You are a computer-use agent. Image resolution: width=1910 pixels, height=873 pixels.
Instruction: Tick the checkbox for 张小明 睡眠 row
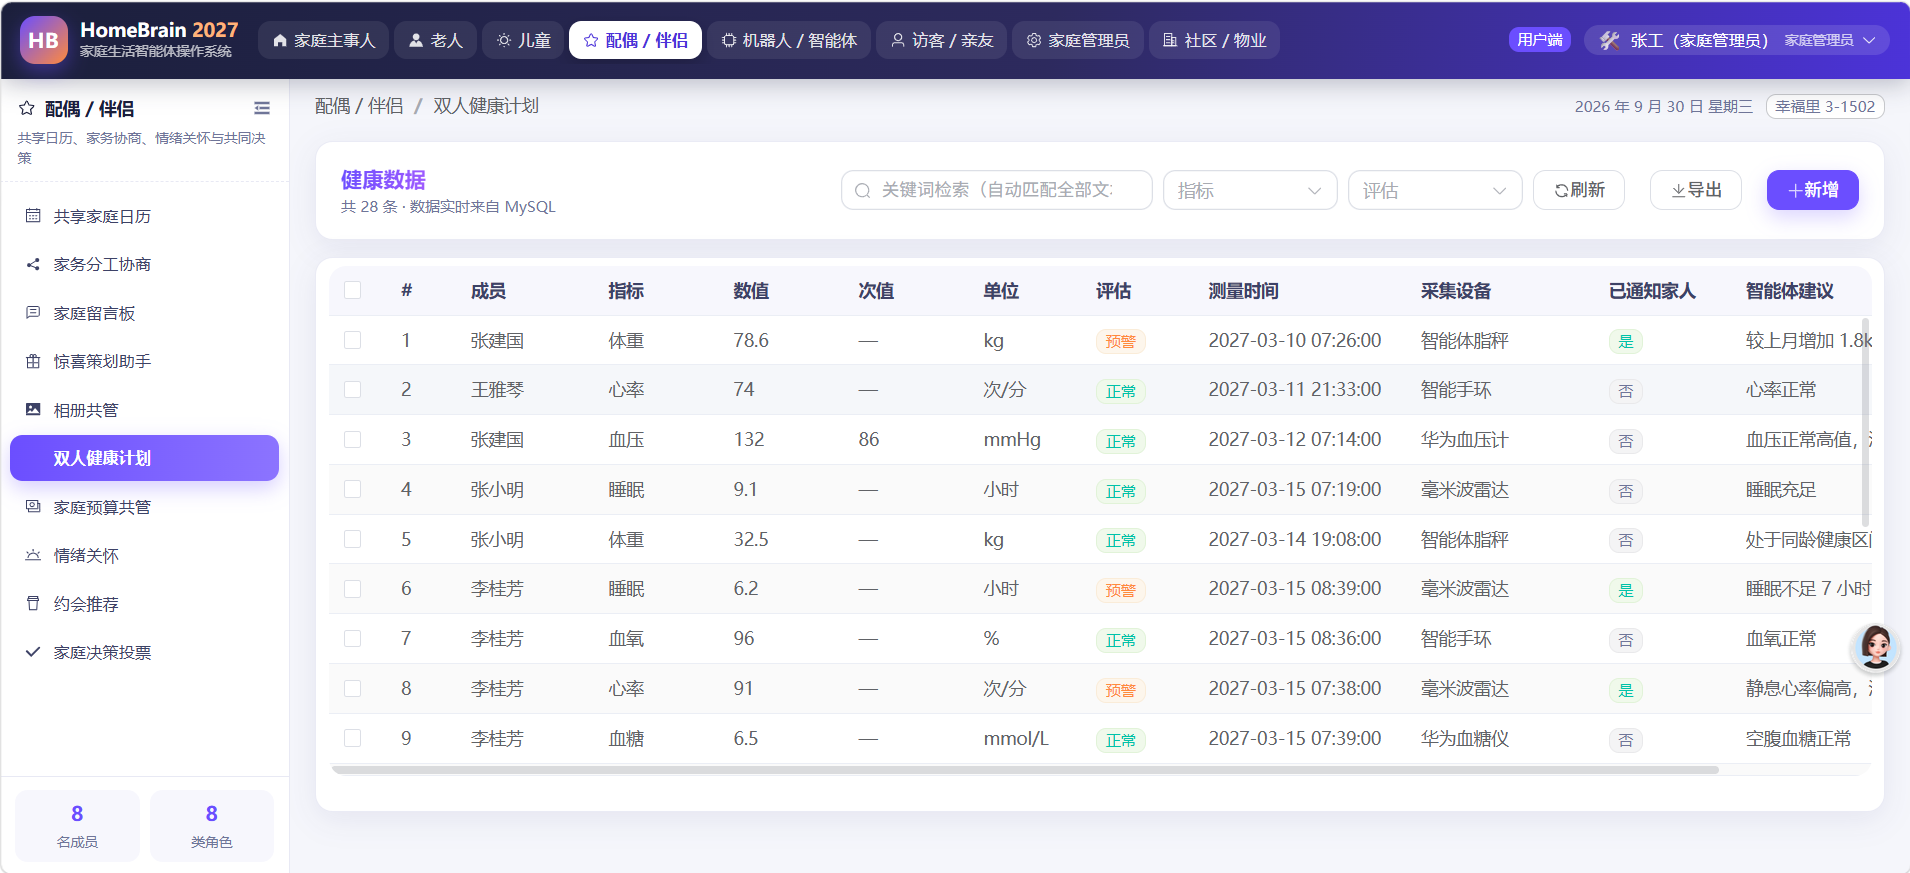coord(352,489)
